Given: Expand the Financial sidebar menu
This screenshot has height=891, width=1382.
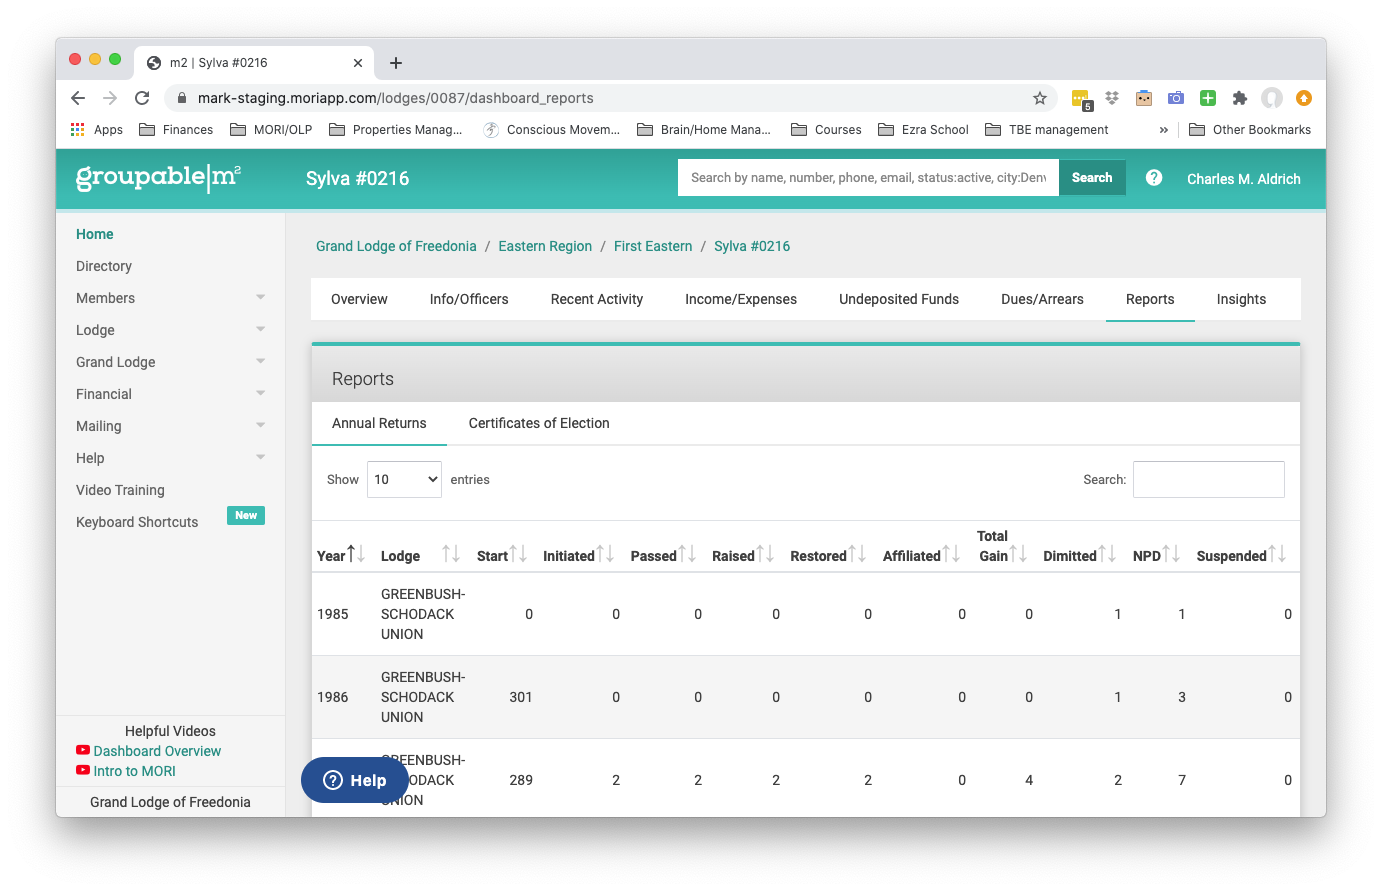Looking at the screenshot, I should (171, 394).
